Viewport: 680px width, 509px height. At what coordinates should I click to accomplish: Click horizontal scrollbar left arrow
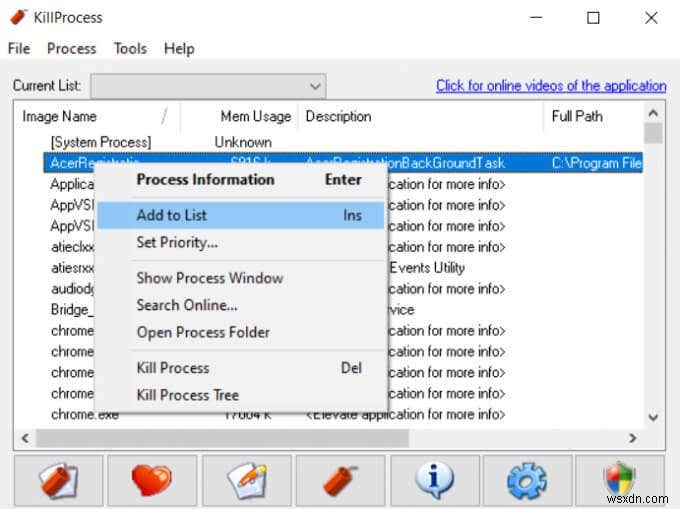25,438
